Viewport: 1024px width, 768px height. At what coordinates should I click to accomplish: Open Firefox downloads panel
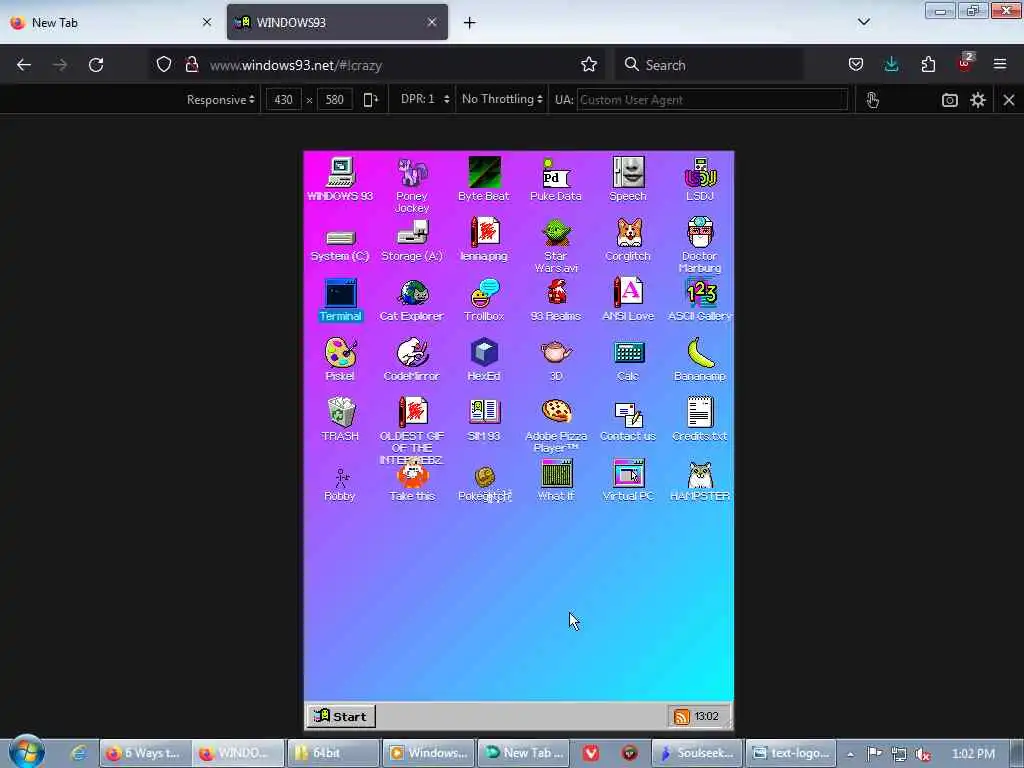coord(891,65)
